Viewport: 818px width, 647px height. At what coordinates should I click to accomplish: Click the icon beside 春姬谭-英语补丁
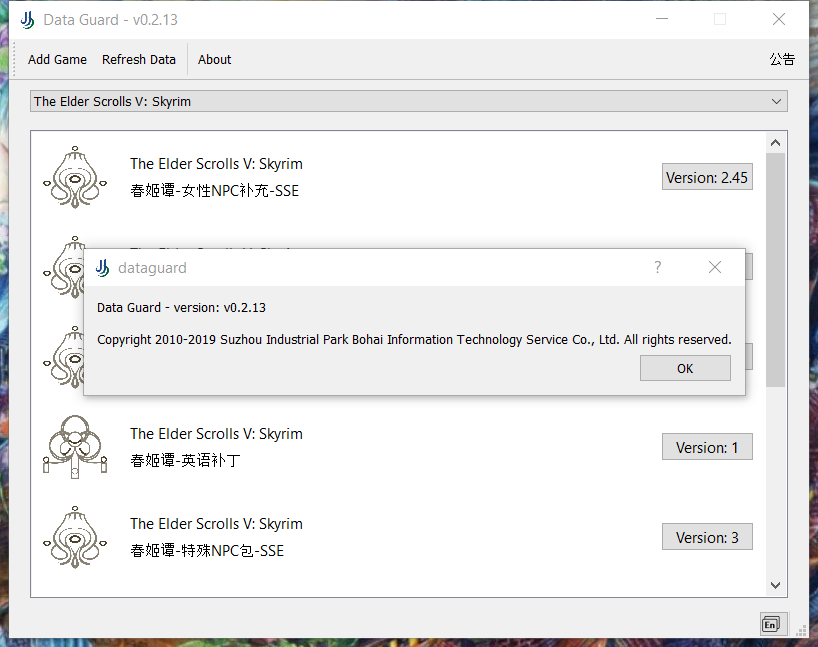75,447
